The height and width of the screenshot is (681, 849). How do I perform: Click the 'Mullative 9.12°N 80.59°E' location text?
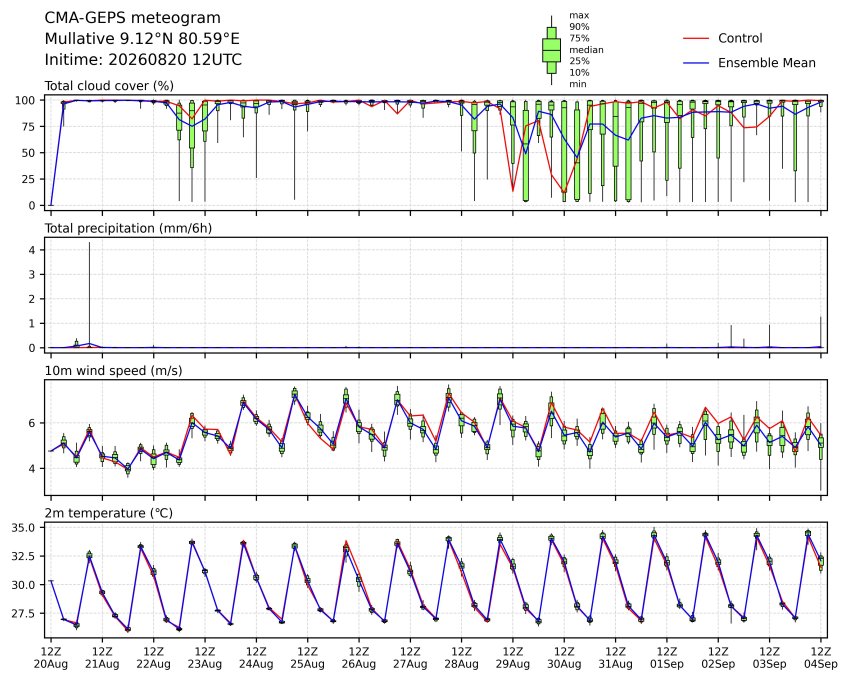142,39
